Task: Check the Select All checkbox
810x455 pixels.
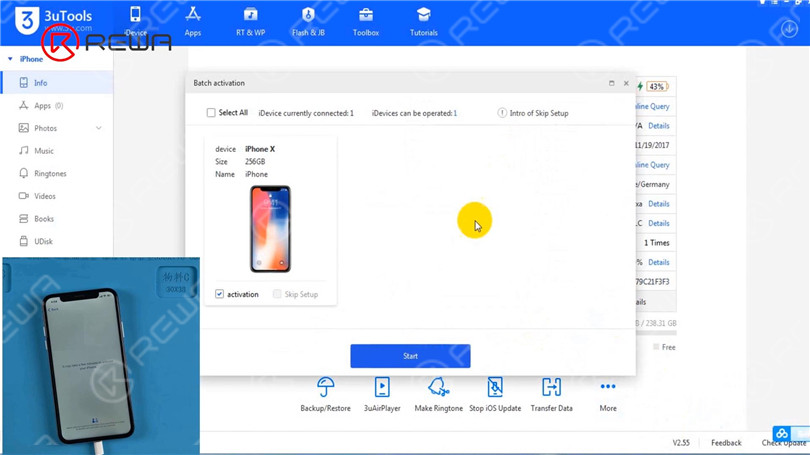Action: tap(211, 113)
